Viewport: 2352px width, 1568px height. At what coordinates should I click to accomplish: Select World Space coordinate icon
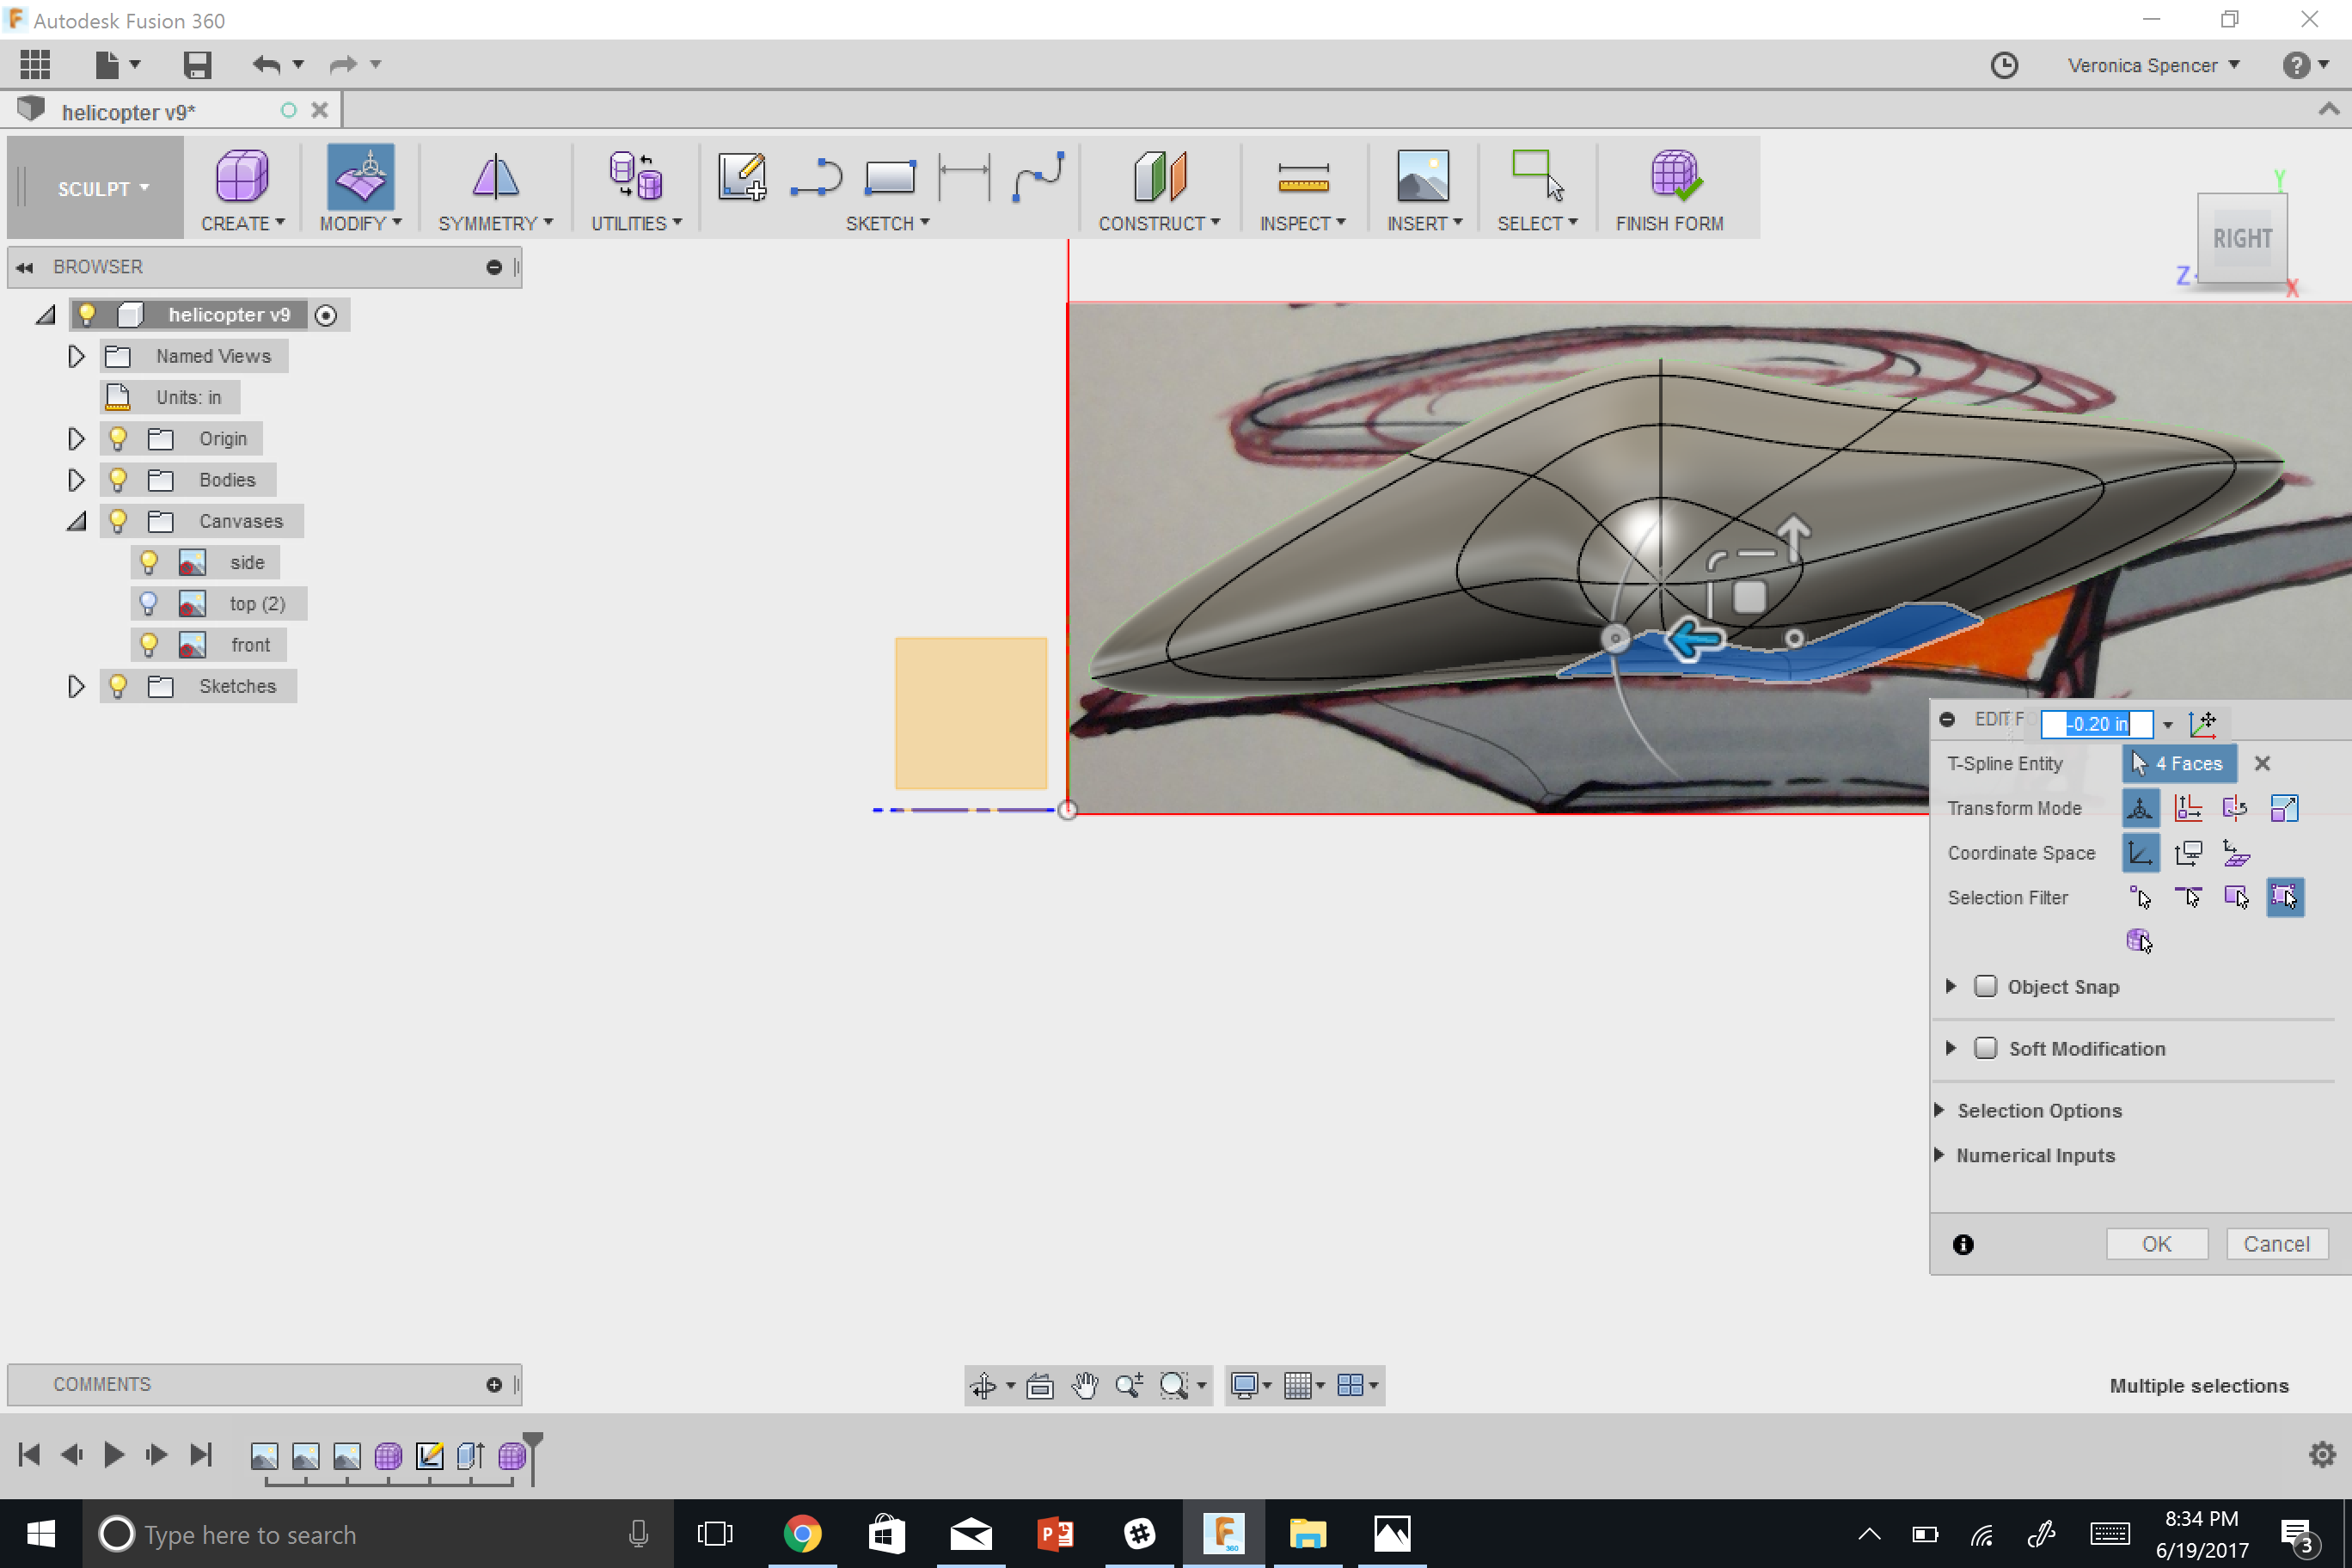click(2140, 853)
